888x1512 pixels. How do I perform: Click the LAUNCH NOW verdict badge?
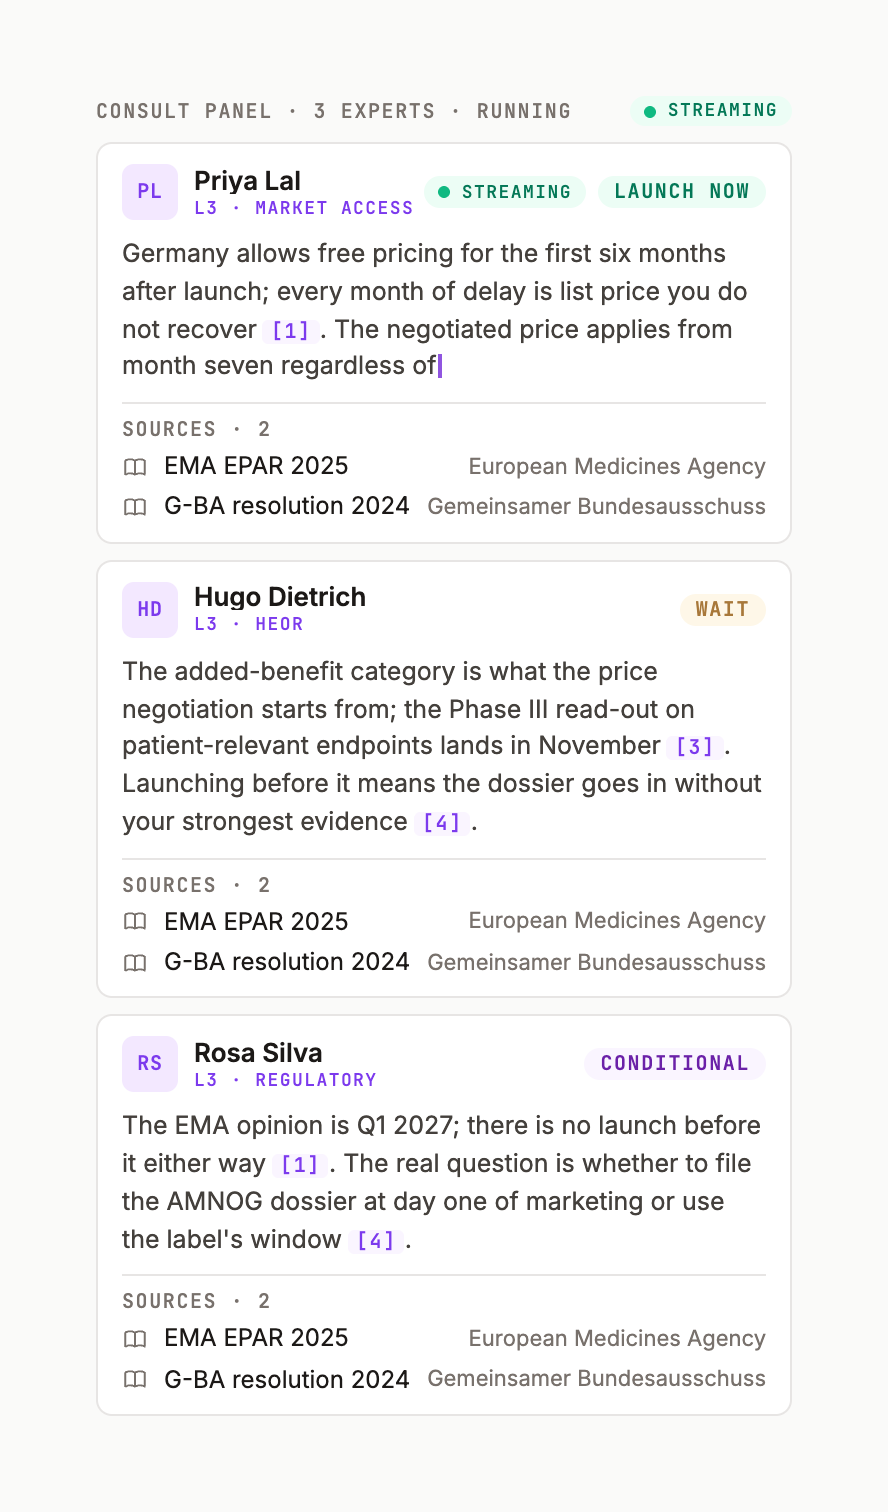682,192
